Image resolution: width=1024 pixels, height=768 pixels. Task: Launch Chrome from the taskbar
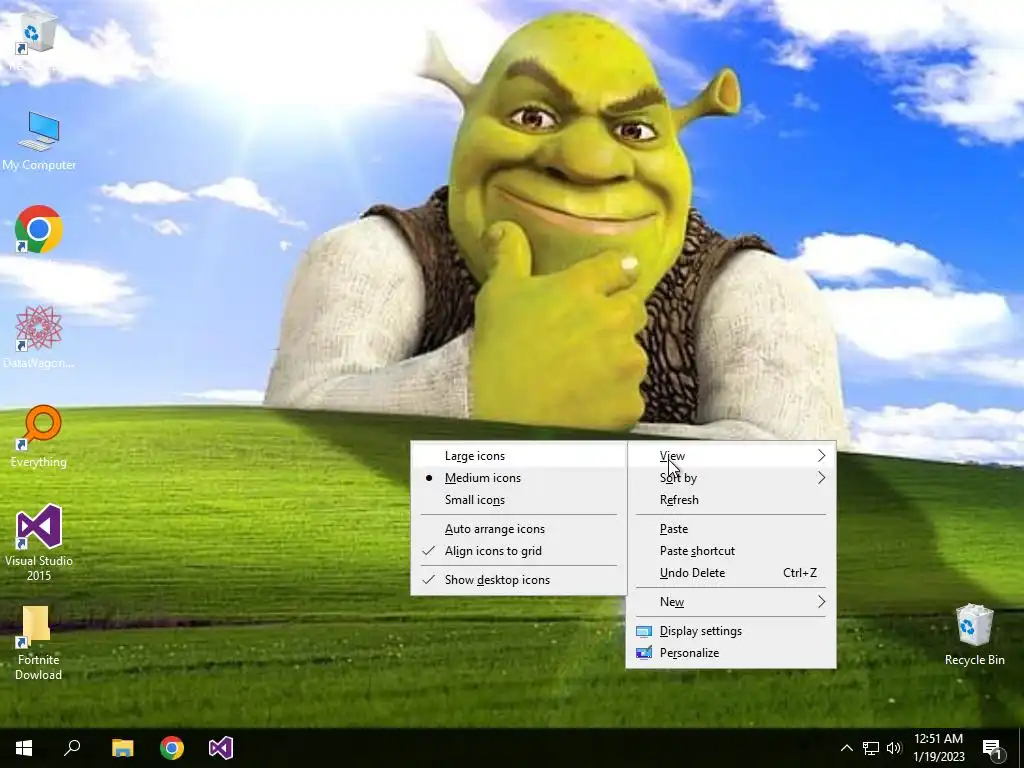(172, 748)
